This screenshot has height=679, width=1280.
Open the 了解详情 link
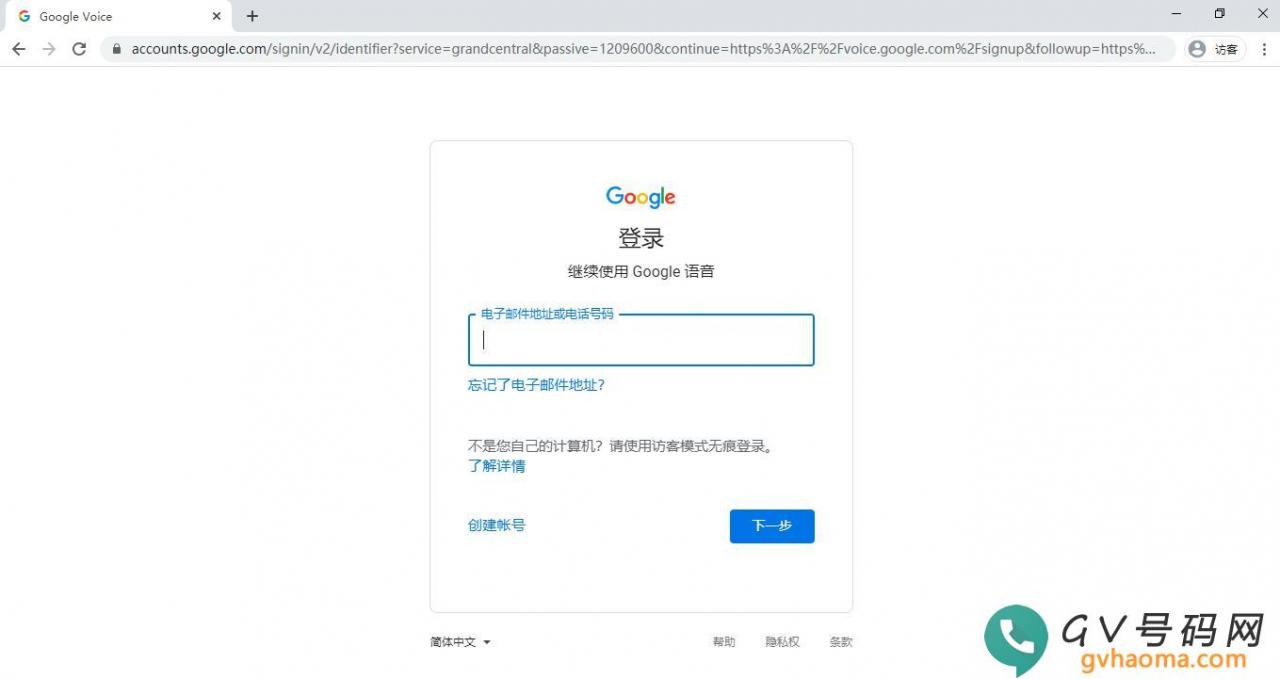[x=496, y=466]
